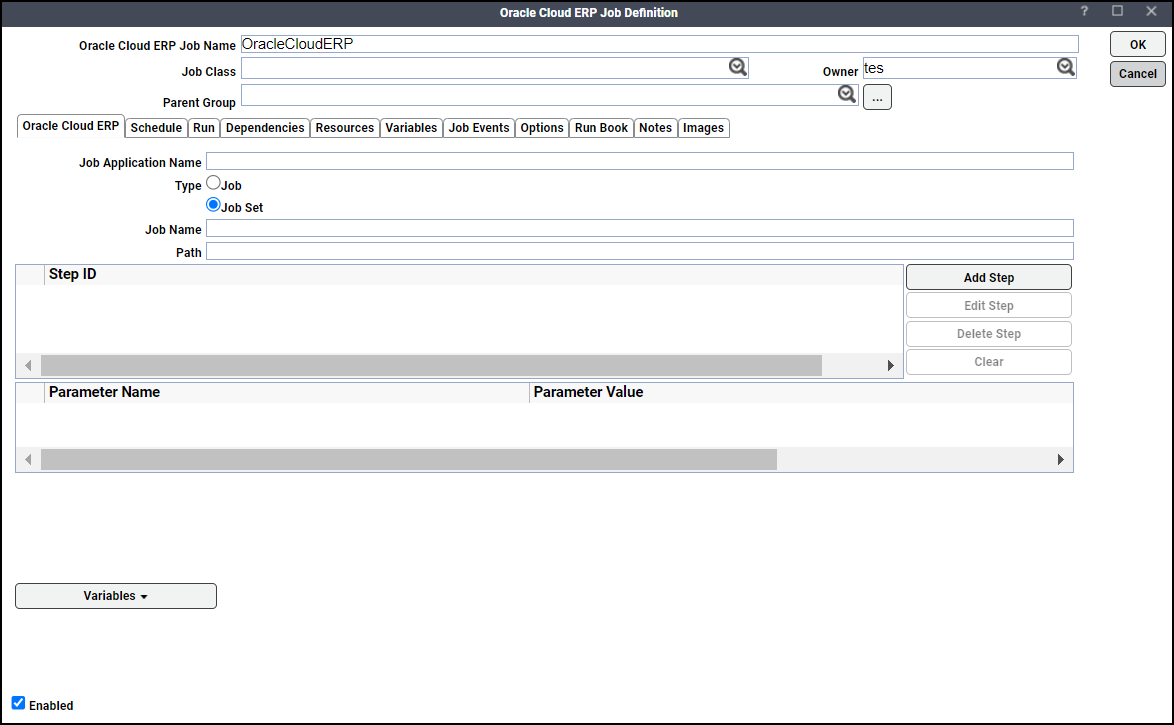Open the Dependencies tab
This screenshot has width=1174, height=725.
[x=265, y=128]
